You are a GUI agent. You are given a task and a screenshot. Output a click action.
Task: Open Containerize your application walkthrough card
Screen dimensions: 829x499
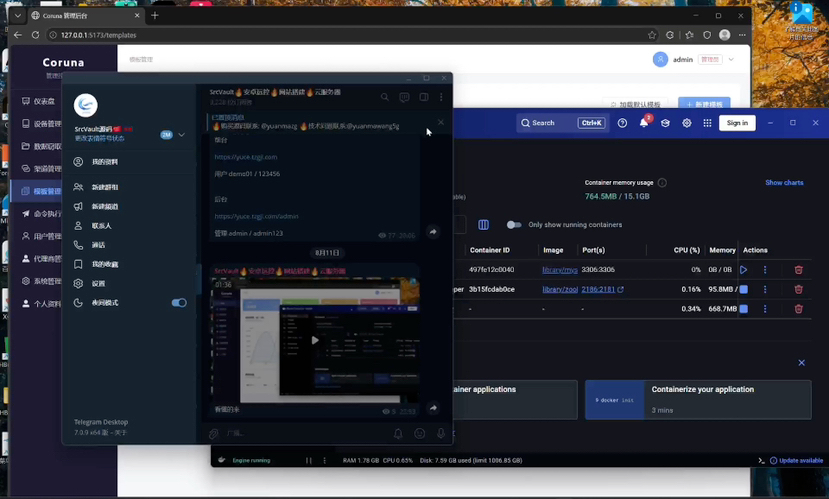point(698,400)
